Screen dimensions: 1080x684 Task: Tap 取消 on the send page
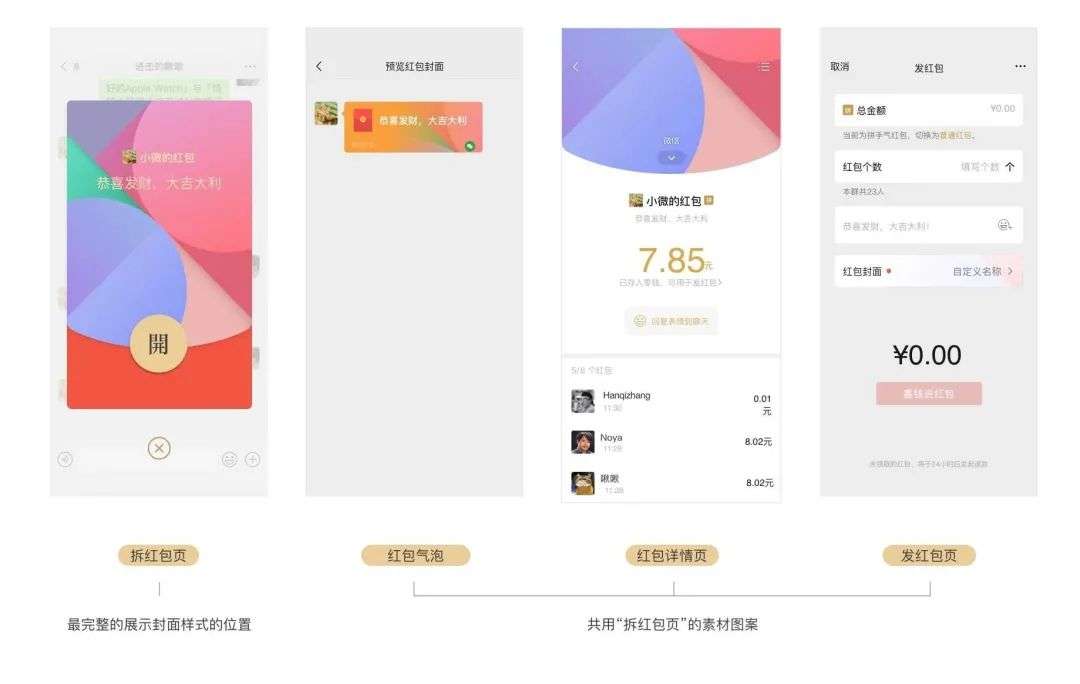(840, 67)
